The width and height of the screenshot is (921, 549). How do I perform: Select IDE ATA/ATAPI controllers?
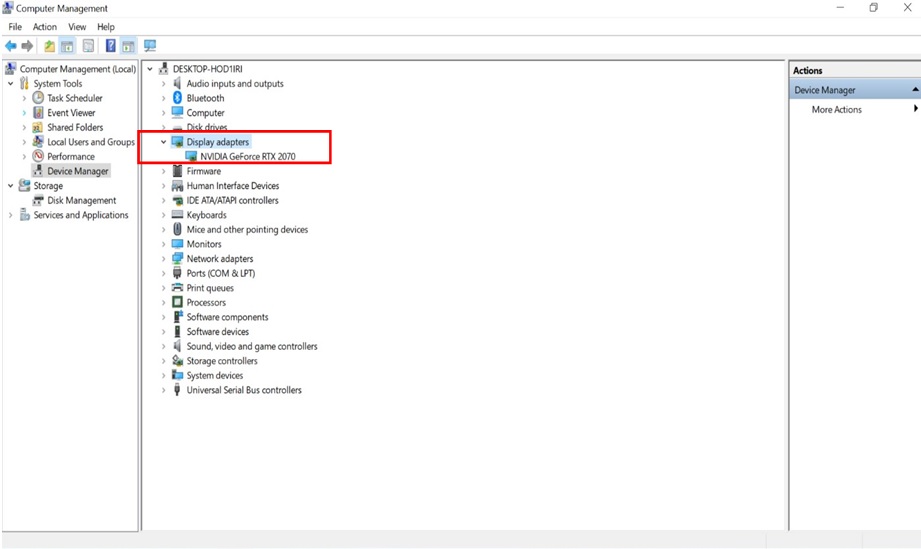[233, 200]
